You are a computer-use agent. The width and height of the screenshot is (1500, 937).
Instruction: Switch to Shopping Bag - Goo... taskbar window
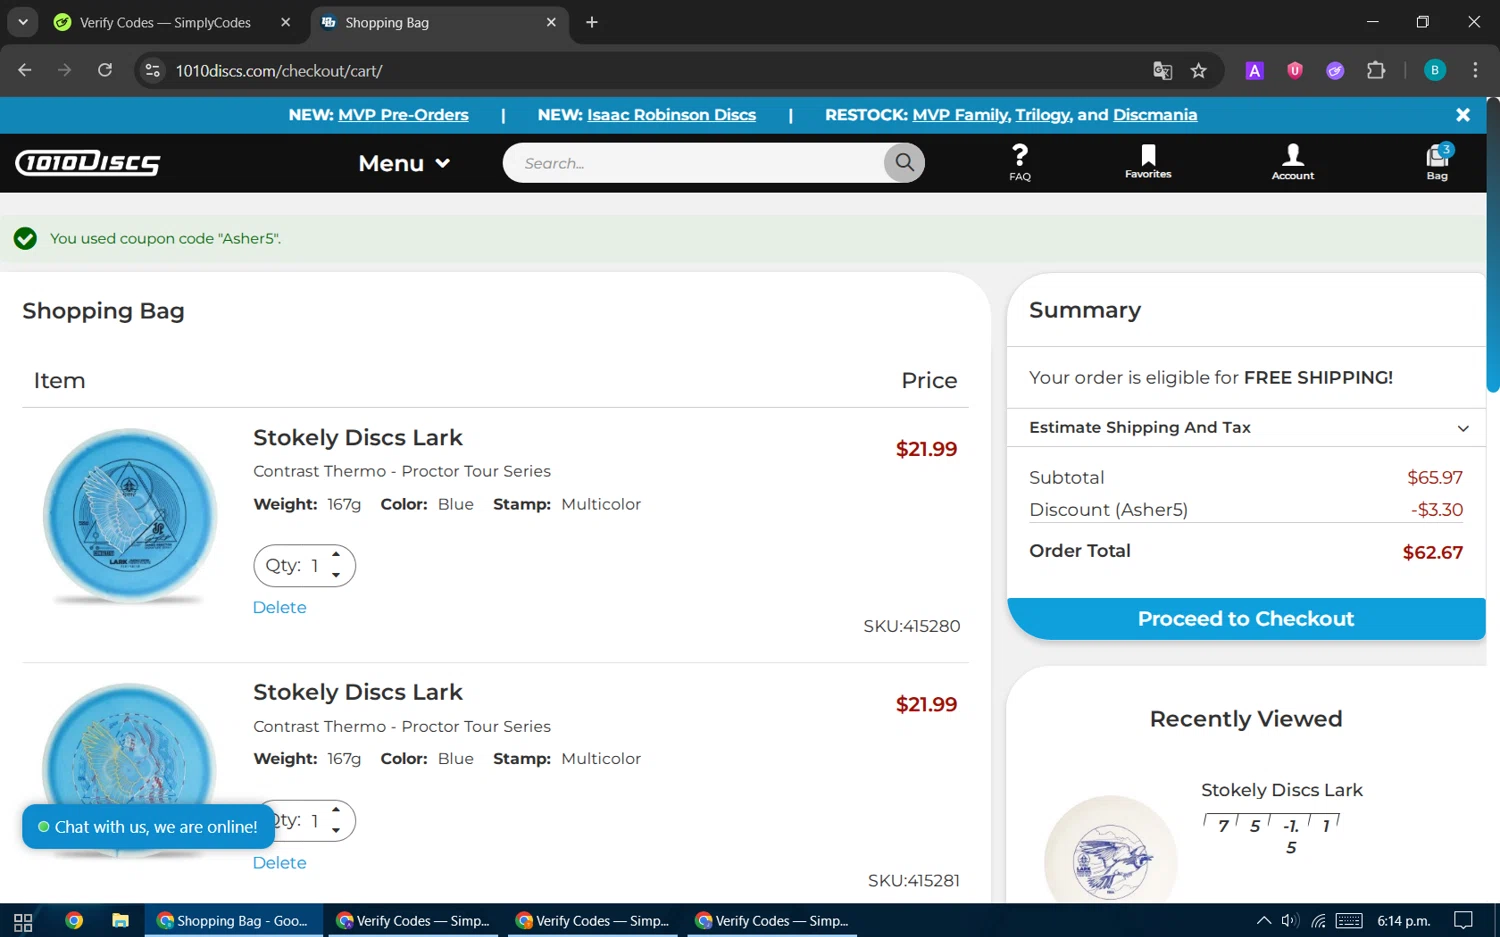click(x=235, y=921)
